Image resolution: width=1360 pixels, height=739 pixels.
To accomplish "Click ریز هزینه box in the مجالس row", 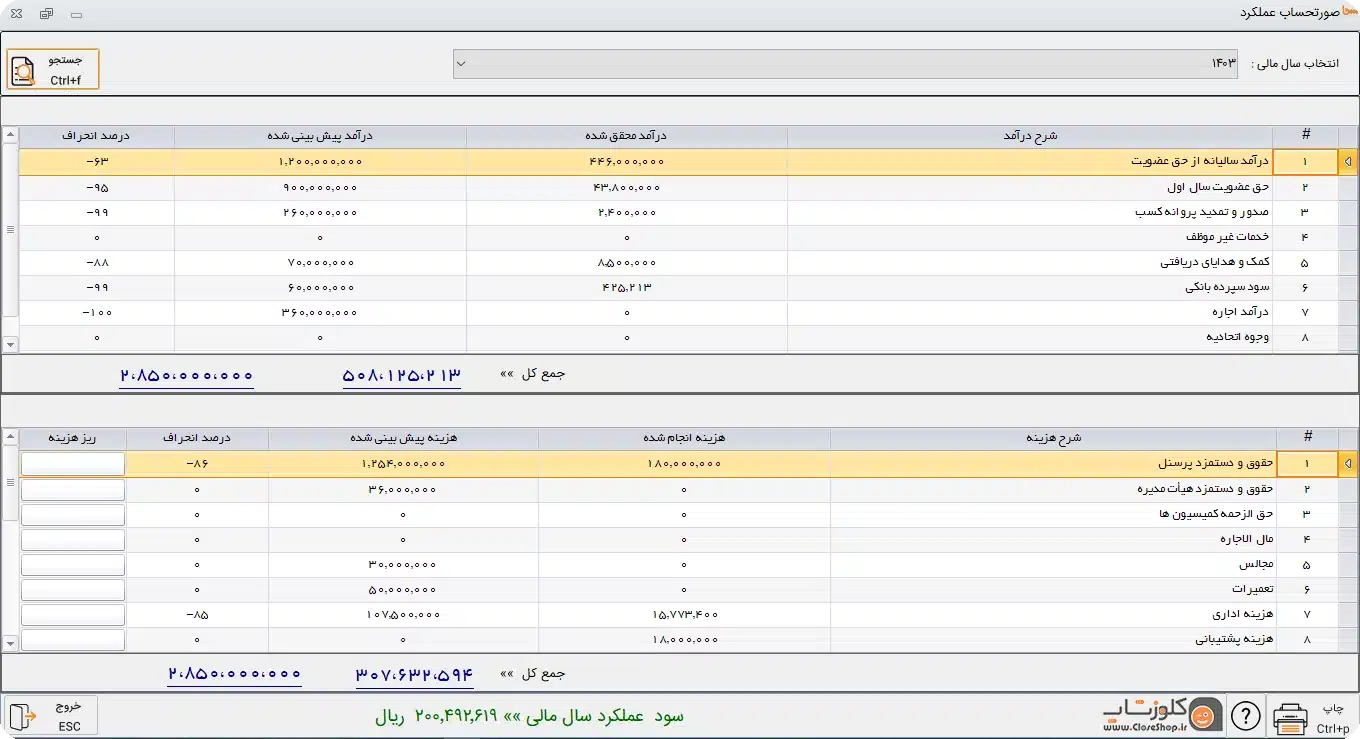I will (x=73, y=565).
